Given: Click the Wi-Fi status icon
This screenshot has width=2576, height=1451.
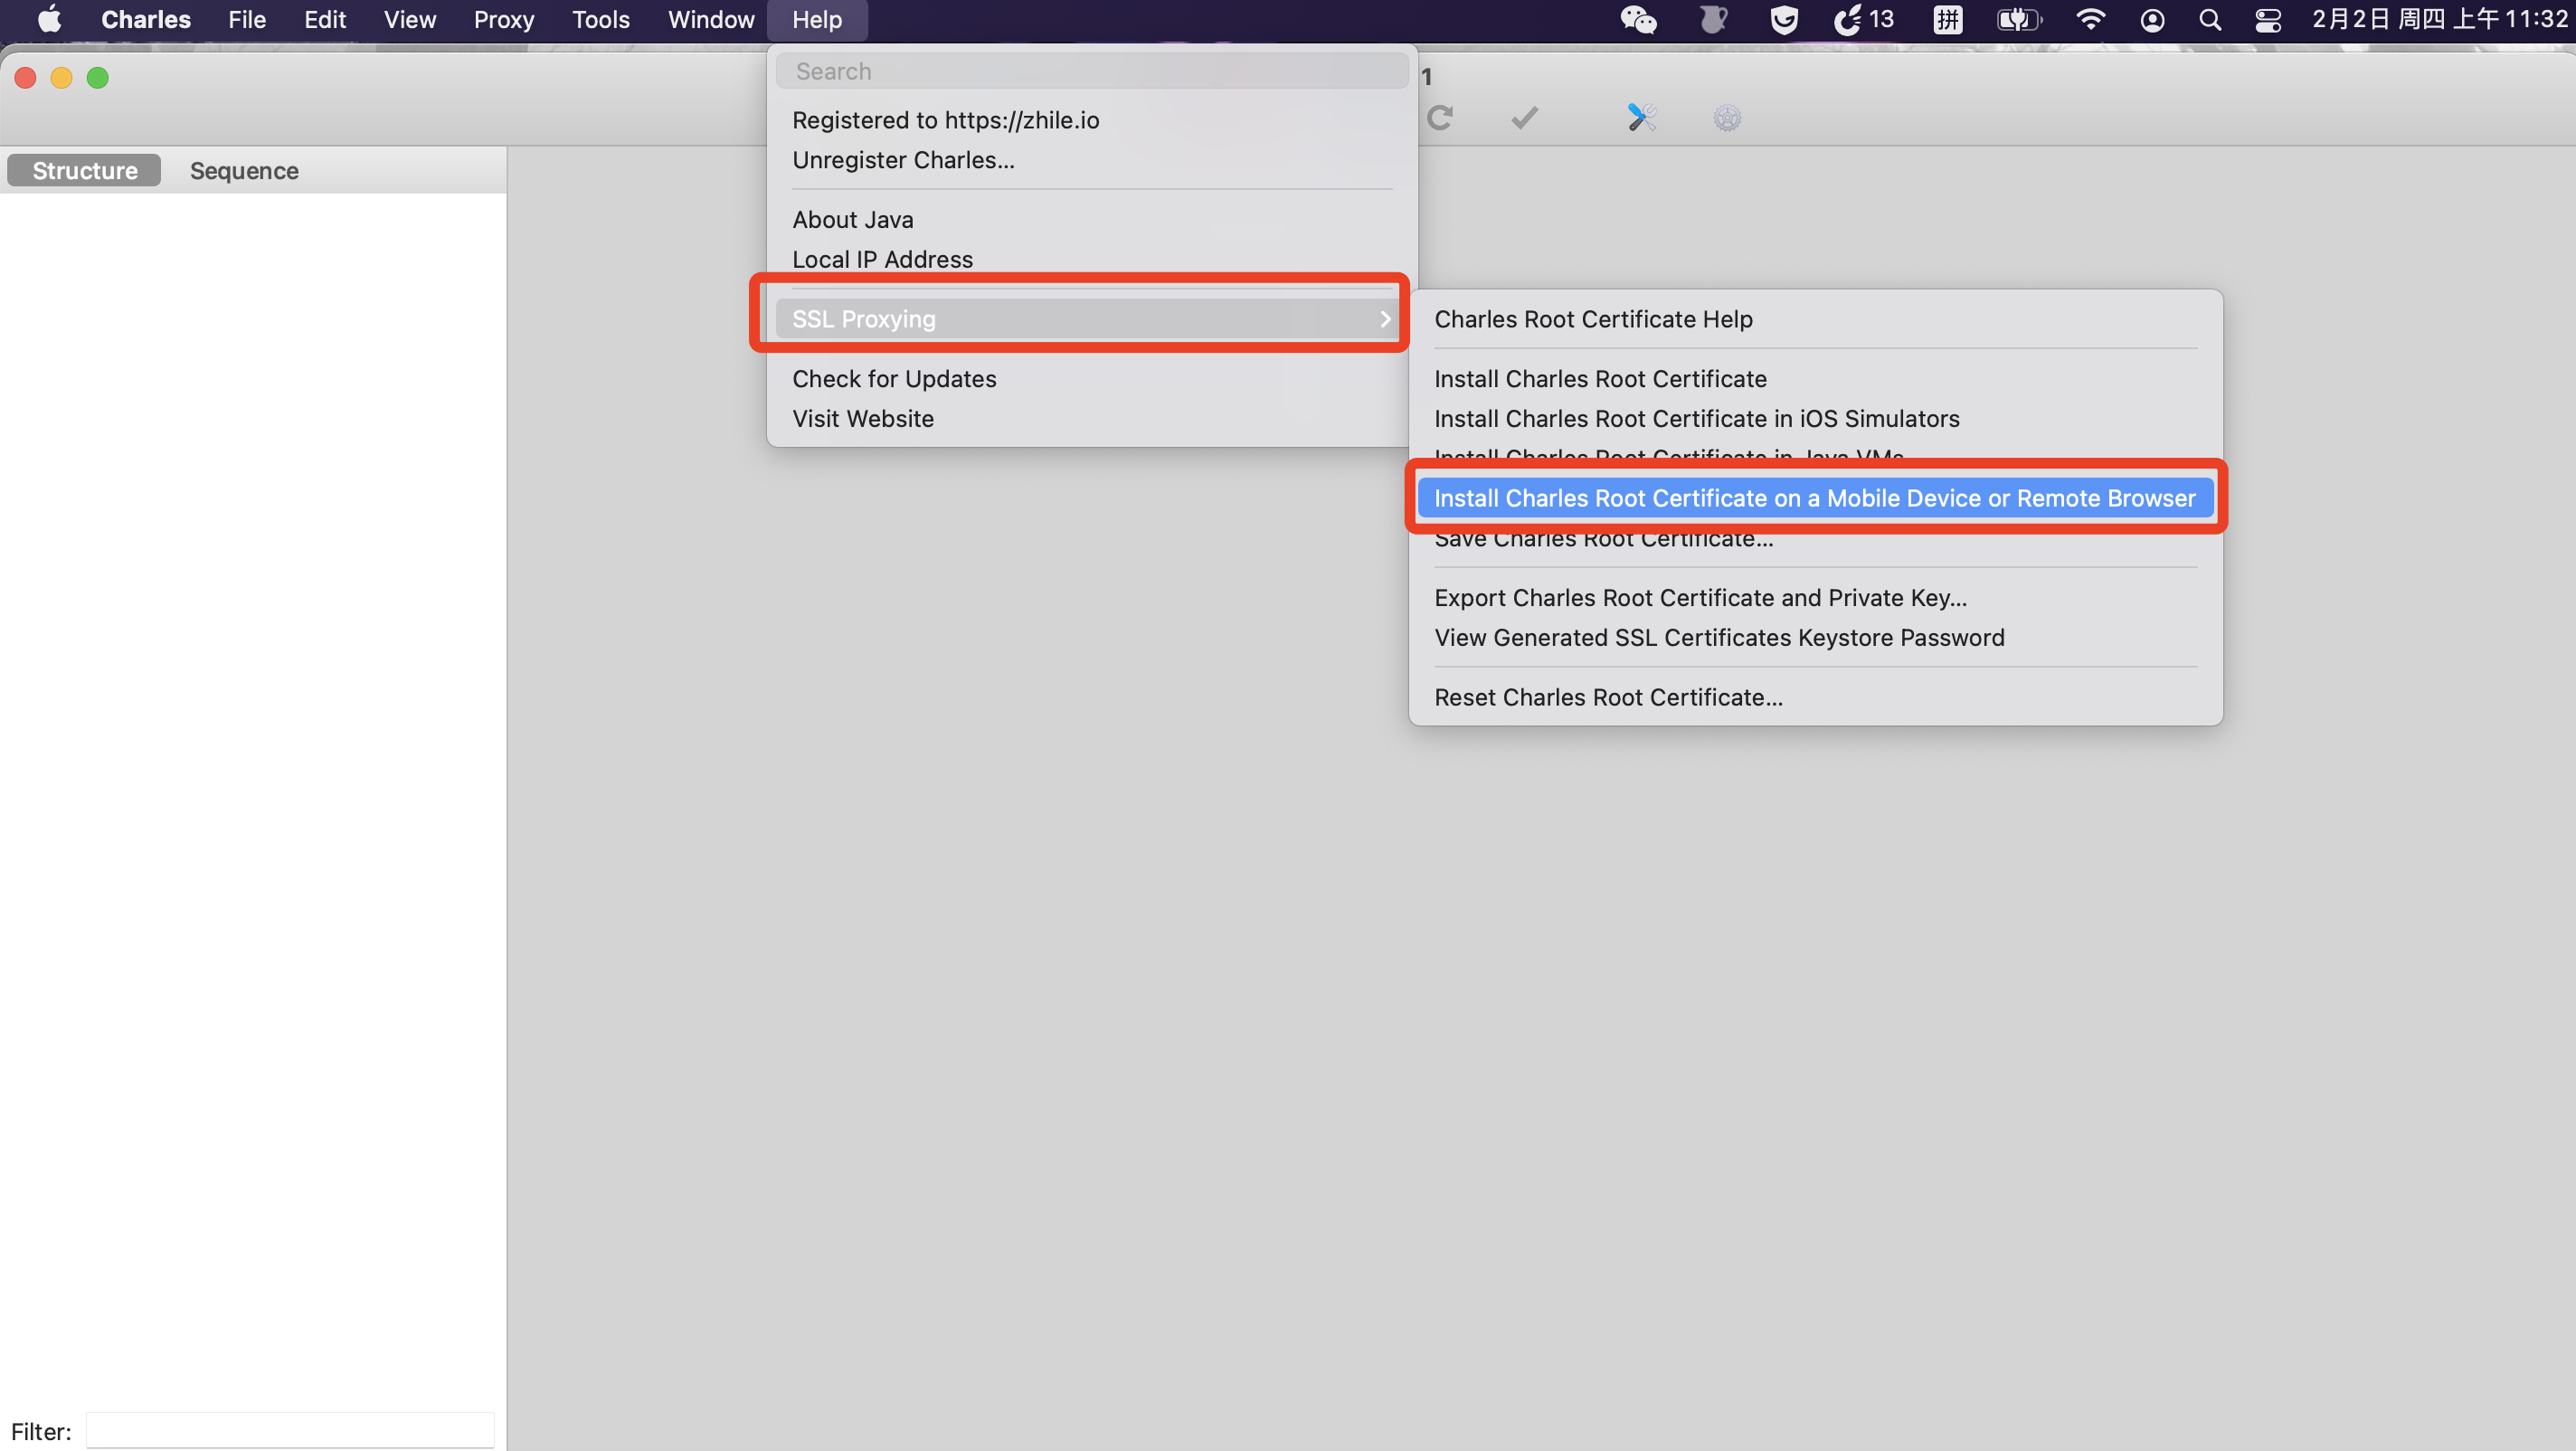Looking at the screenshot, I should [2090, 20].
